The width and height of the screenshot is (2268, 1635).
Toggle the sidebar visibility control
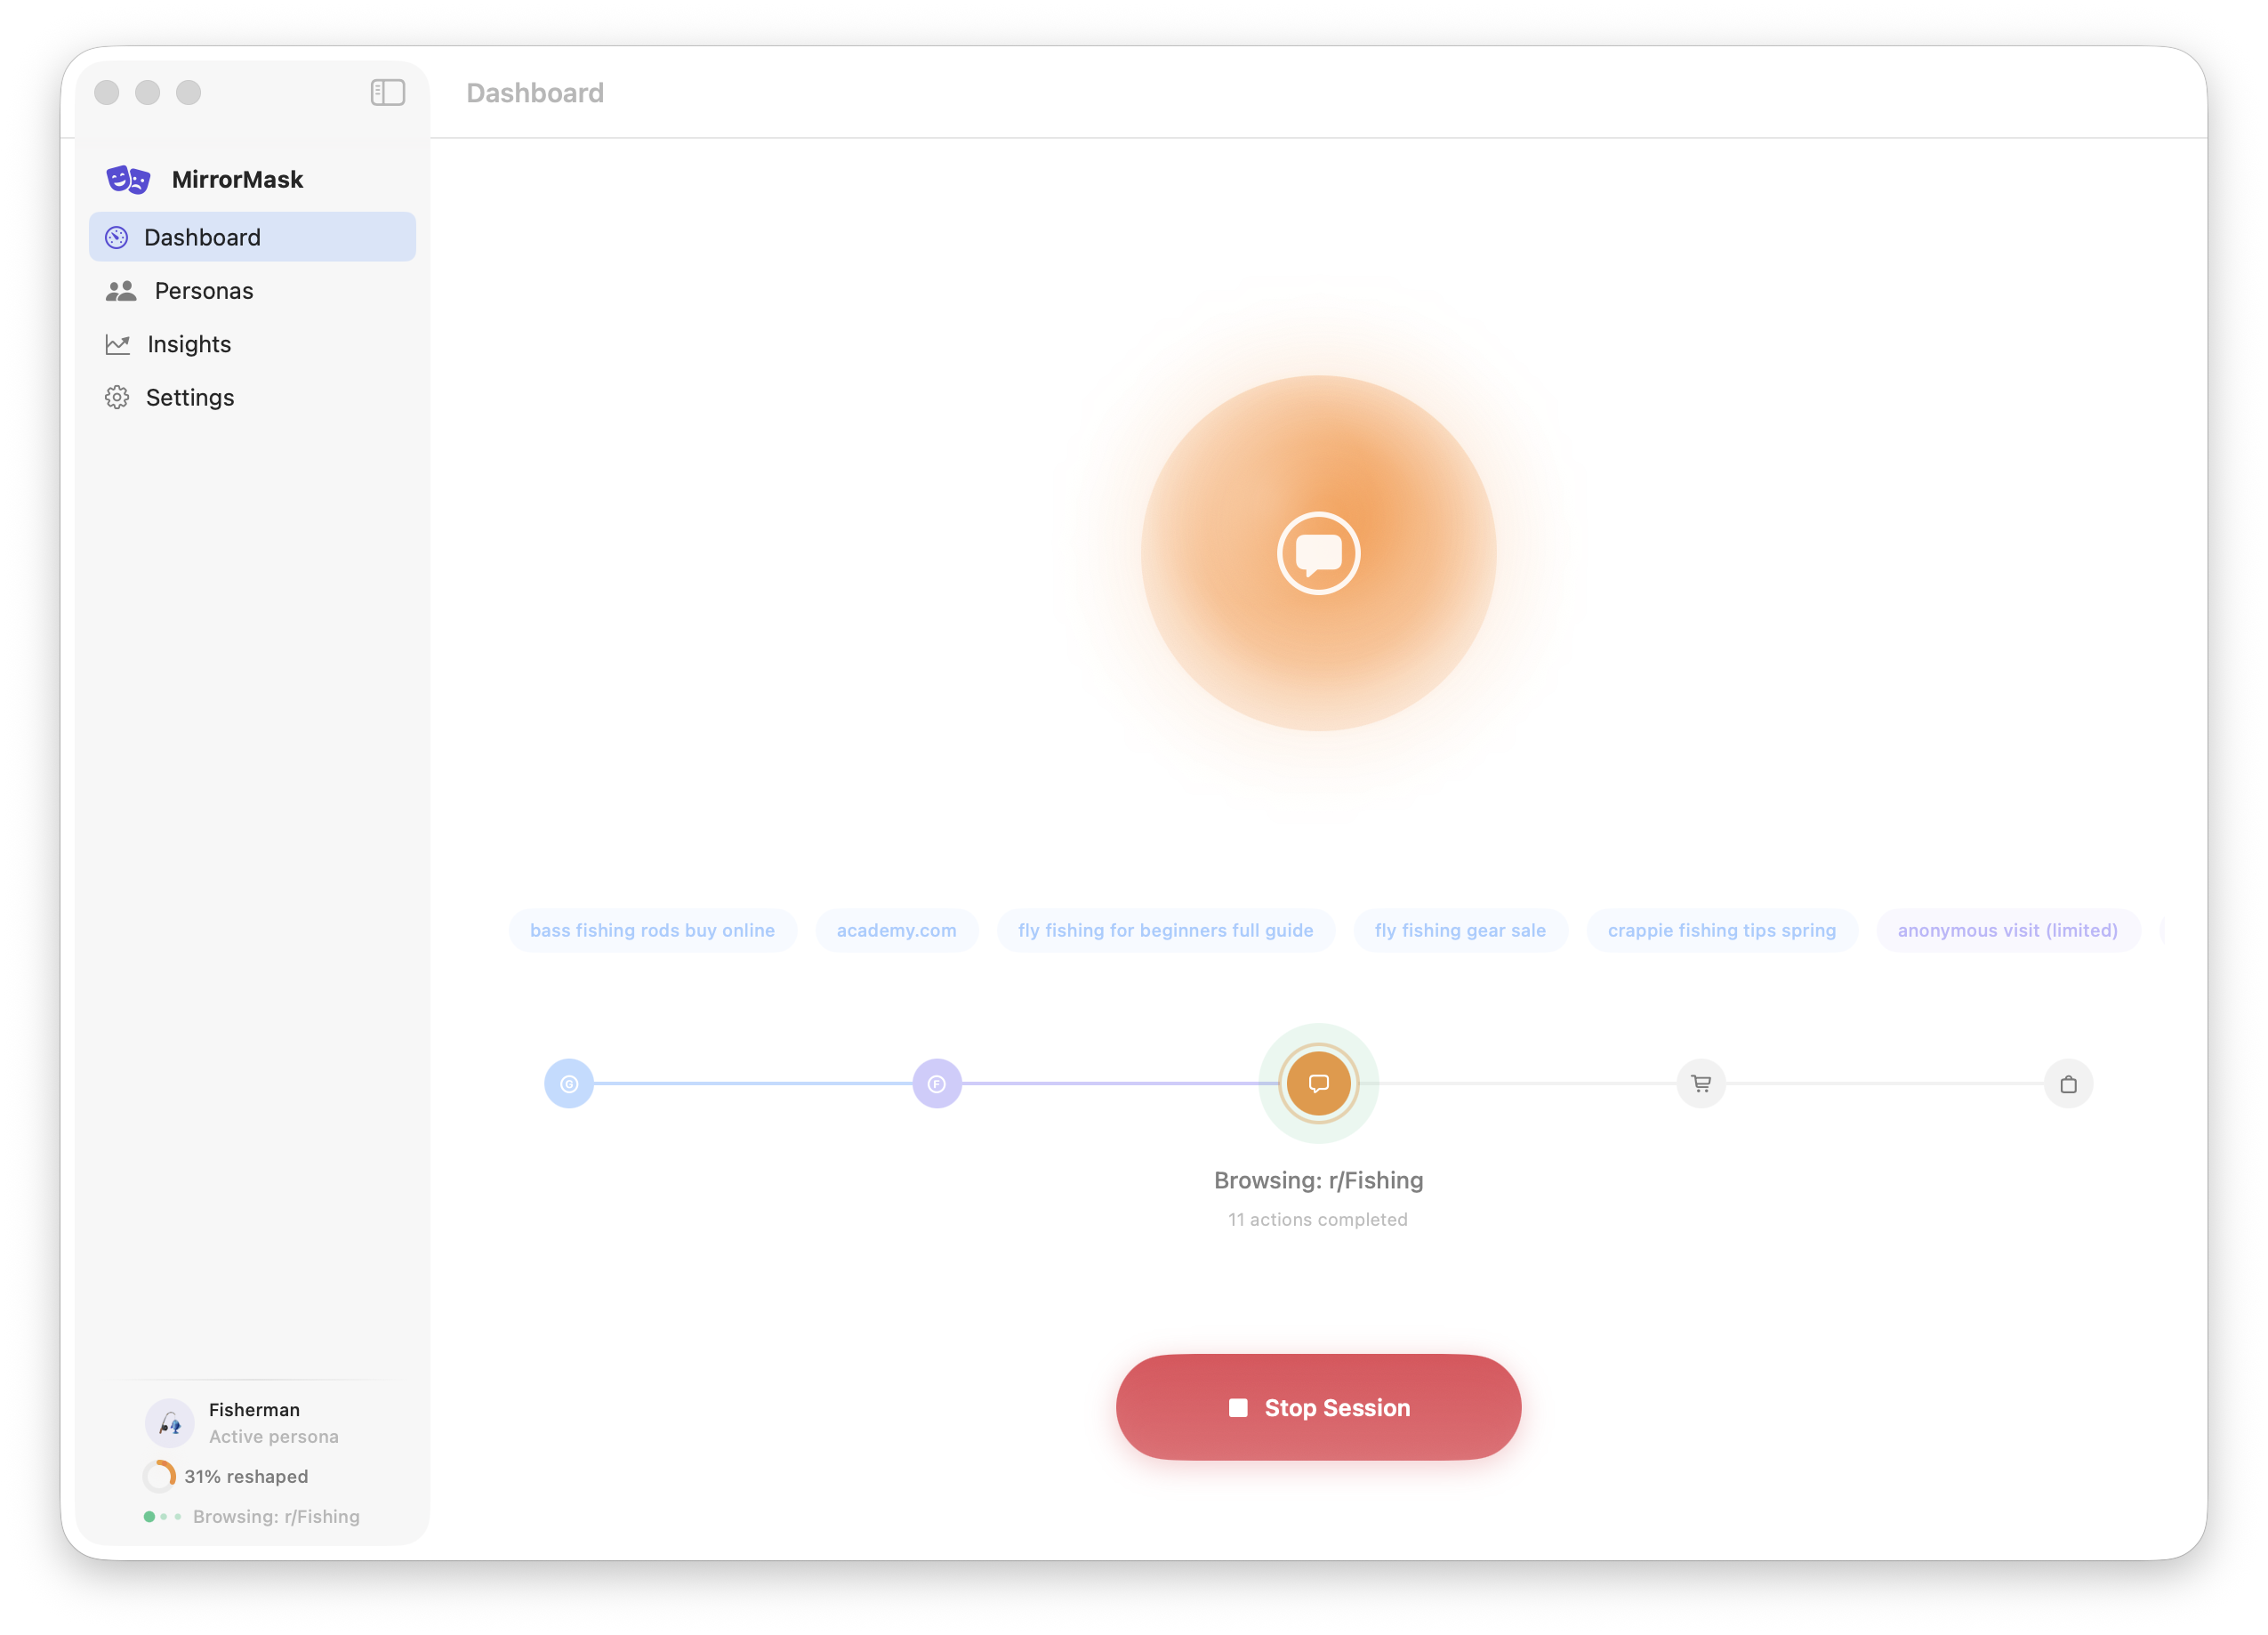click(x=388, y=92)
